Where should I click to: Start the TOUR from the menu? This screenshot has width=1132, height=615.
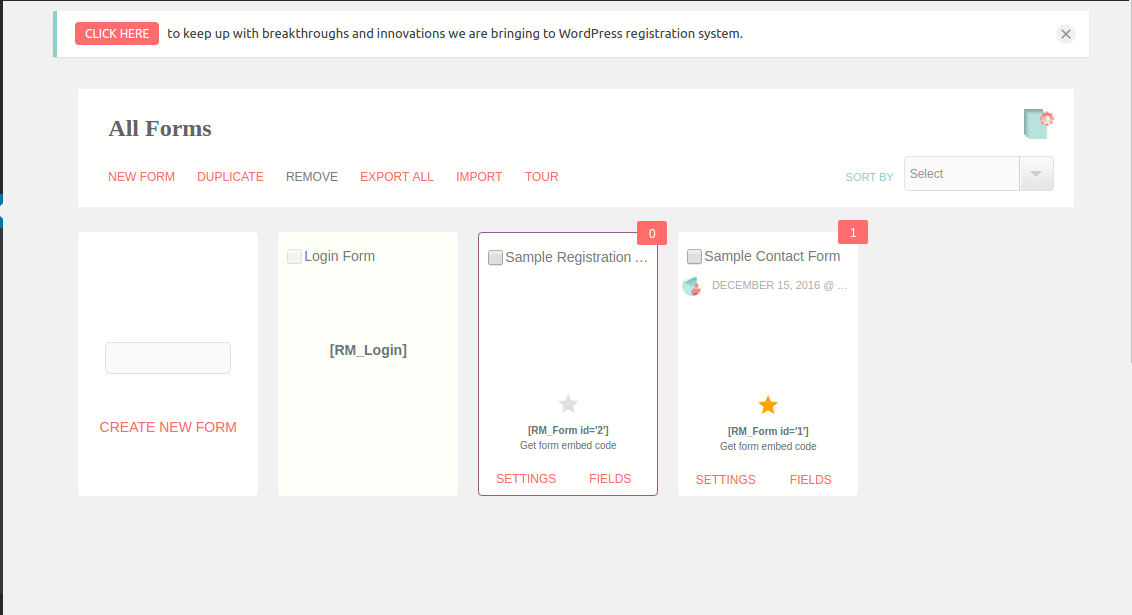tap(541, 176)
